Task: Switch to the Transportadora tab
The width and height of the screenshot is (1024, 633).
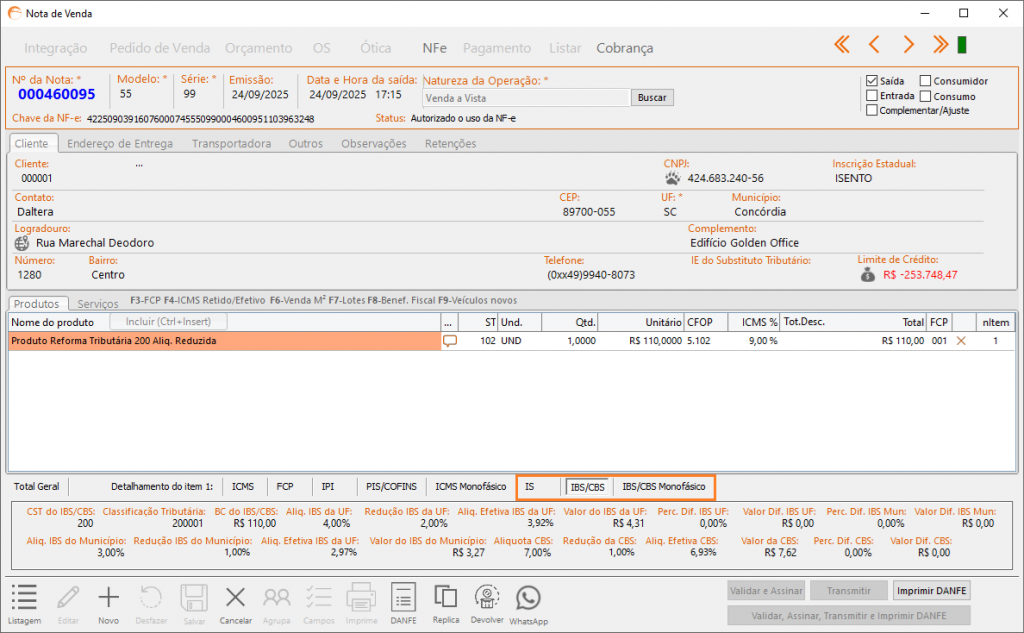Action: pos(231,144)
